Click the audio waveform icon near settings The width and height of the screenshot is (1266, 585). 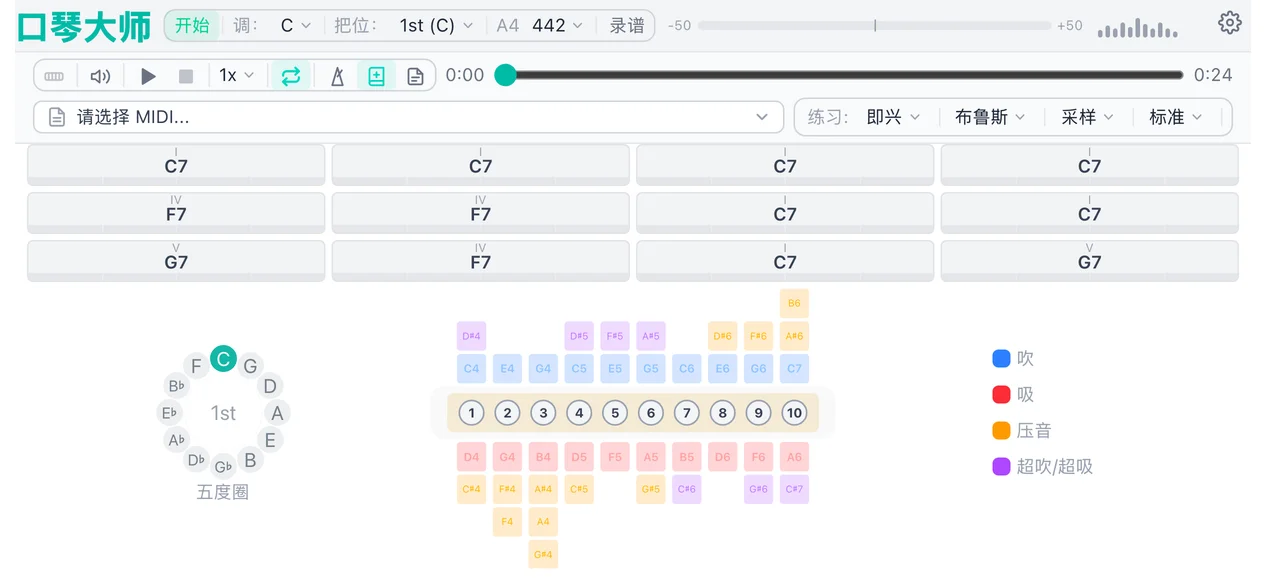pyautogui.click(x=1137, y=25)
